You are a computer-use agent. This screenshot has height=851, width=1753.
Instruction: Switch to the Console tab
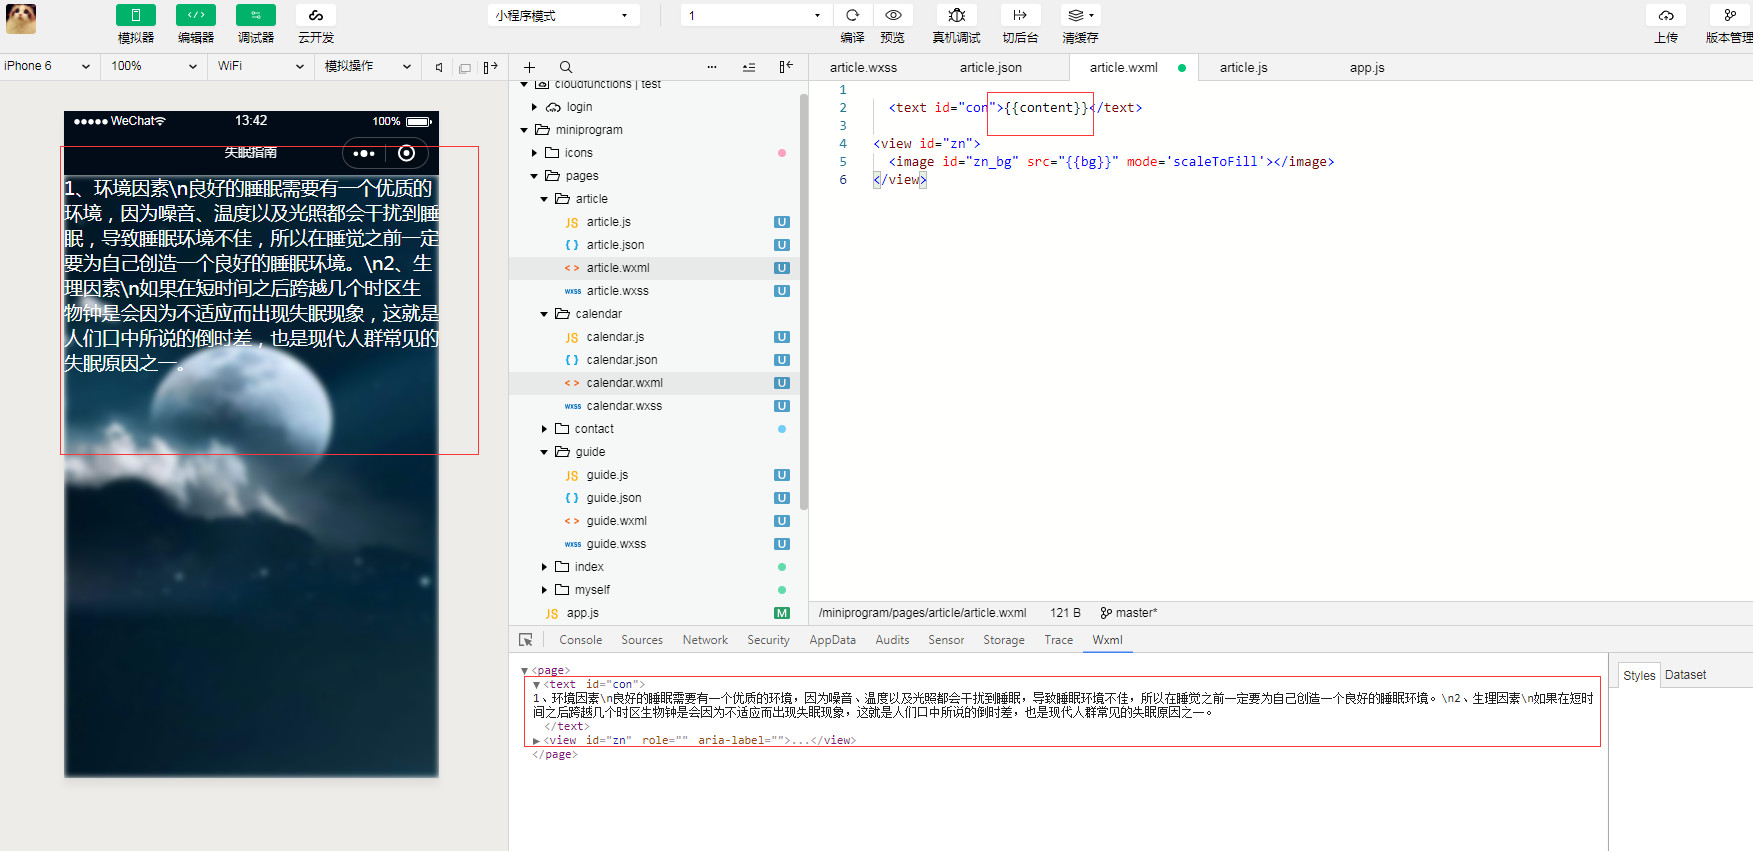pyautogui.click(x=580, y=640)
